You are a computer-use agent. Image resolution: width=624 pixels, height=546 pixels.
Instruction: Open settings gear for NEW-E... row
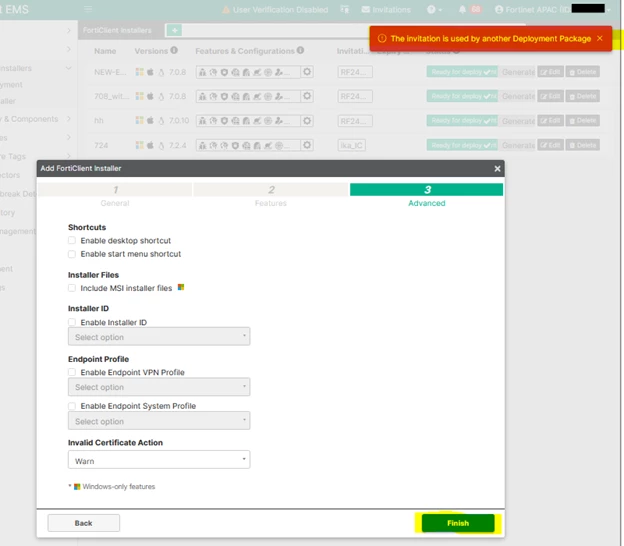307,72
